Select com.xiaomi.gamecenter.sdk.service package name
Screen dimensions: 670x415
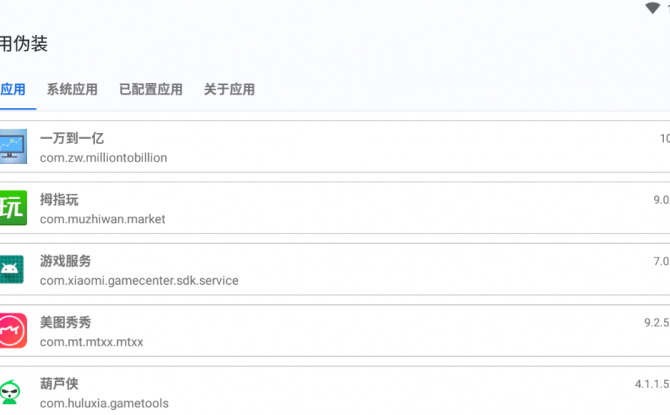(x=139, y=281)
